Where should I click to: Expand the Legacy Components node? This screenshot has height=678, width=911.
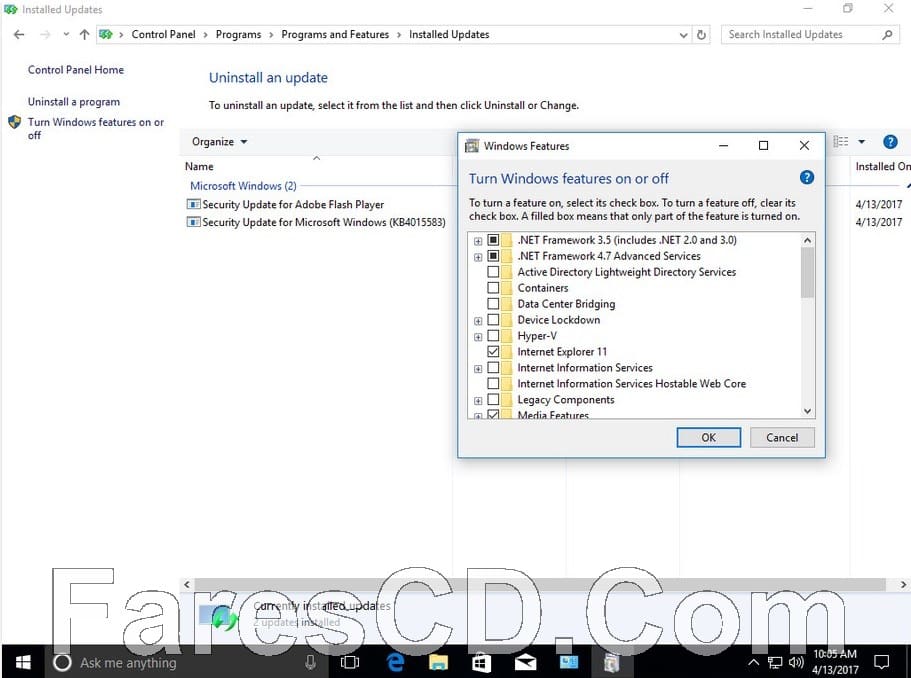pyautogui.click(x=478, y=401)
